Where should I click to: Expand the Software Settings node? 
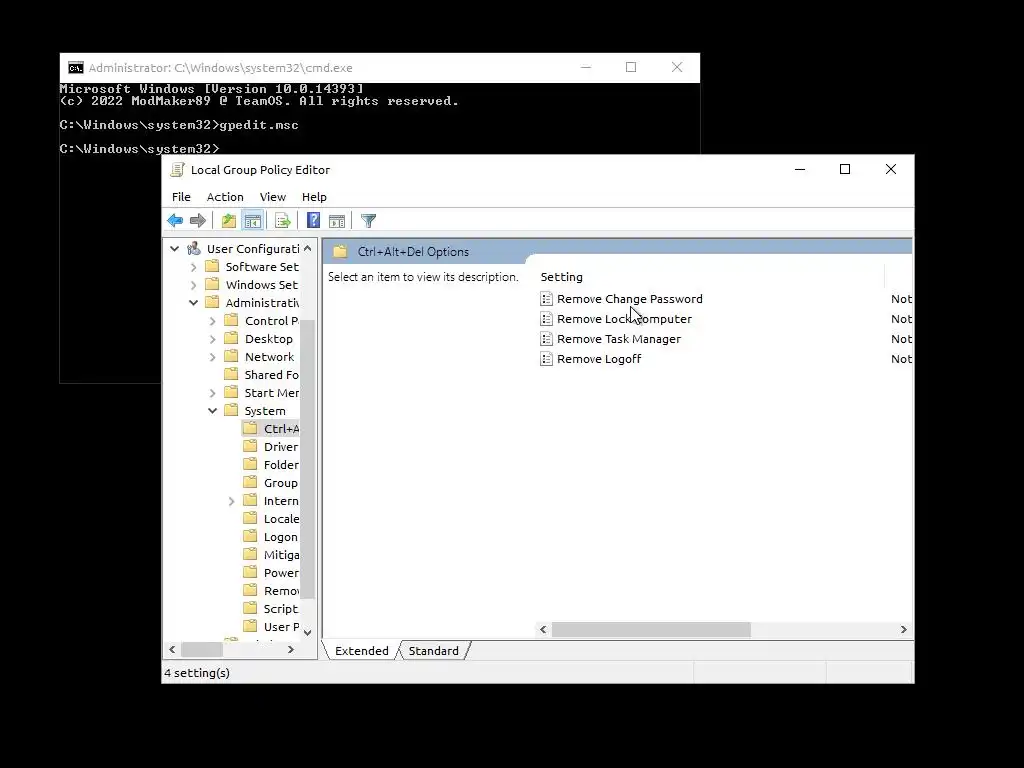[x=193, y=267]
